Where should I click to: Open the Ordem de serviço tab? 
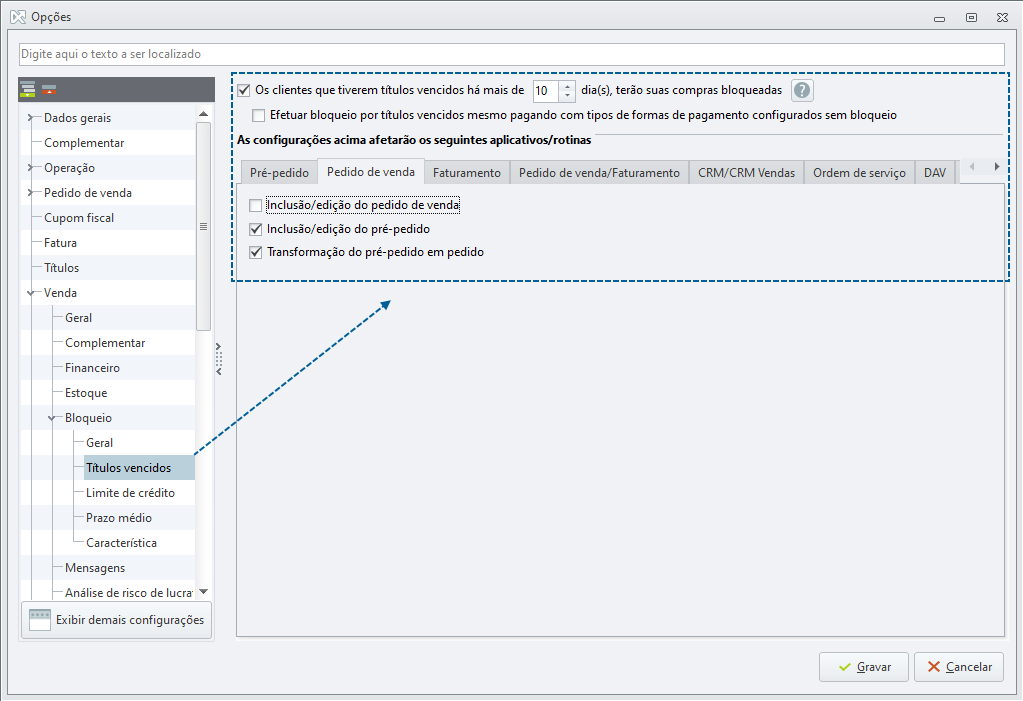(x=859, y=173)
